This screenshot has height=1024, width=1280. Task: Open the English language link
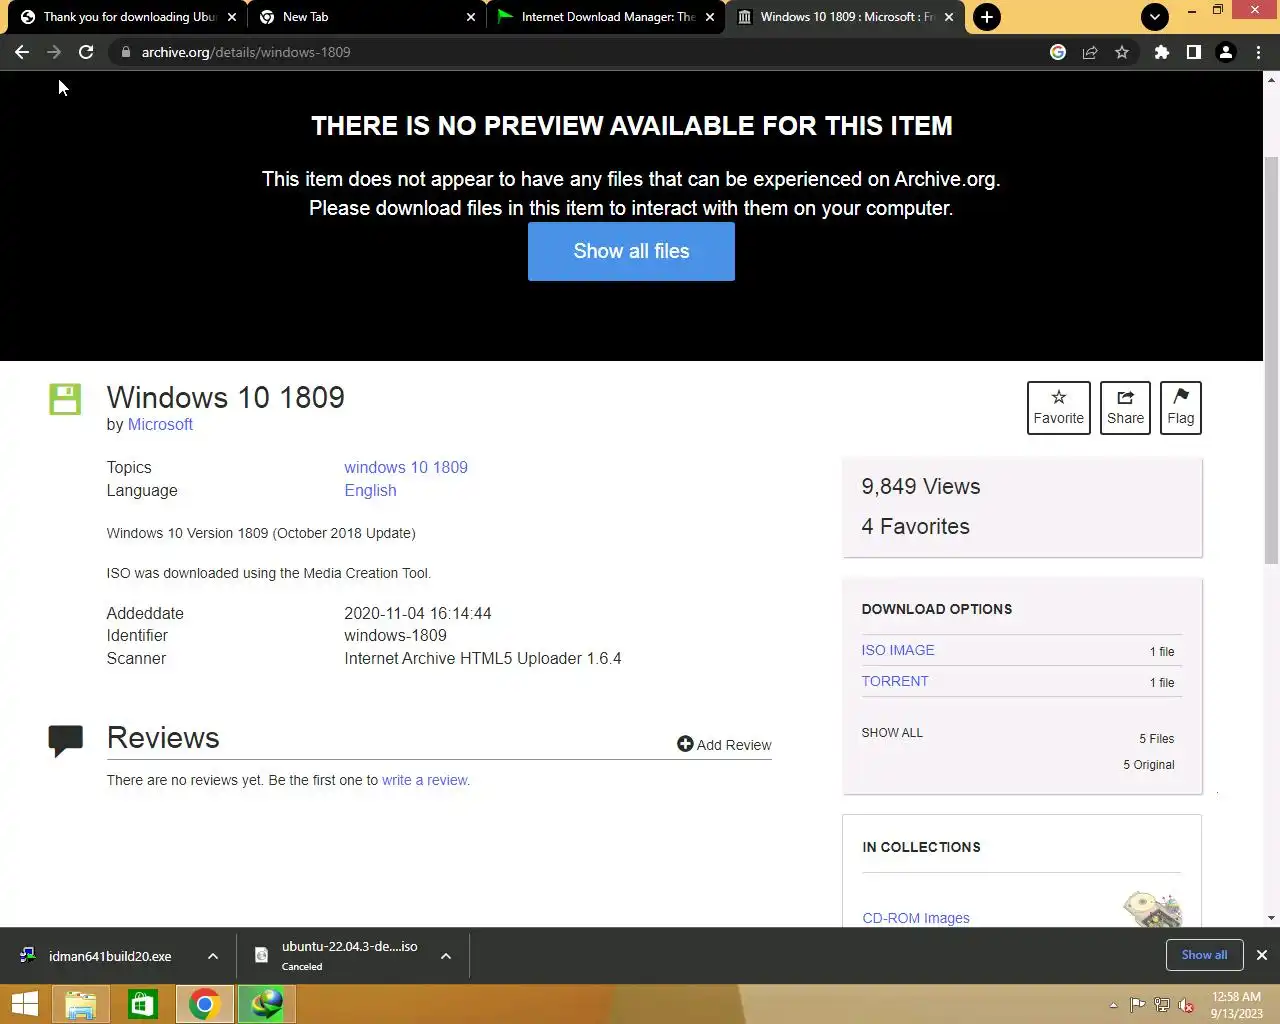[370, 490]
